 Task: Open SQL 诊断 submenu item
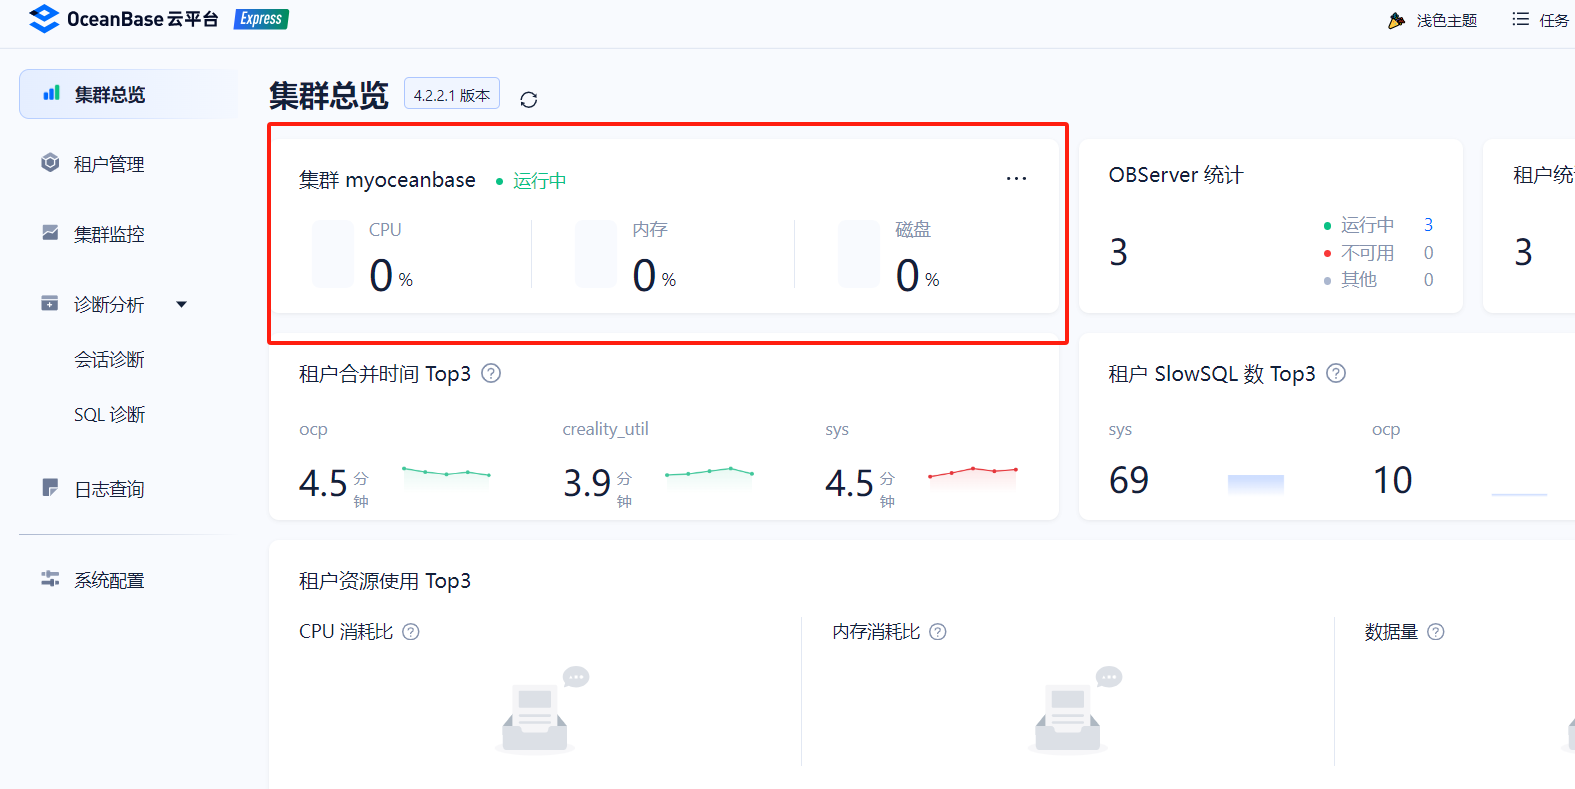109,414
